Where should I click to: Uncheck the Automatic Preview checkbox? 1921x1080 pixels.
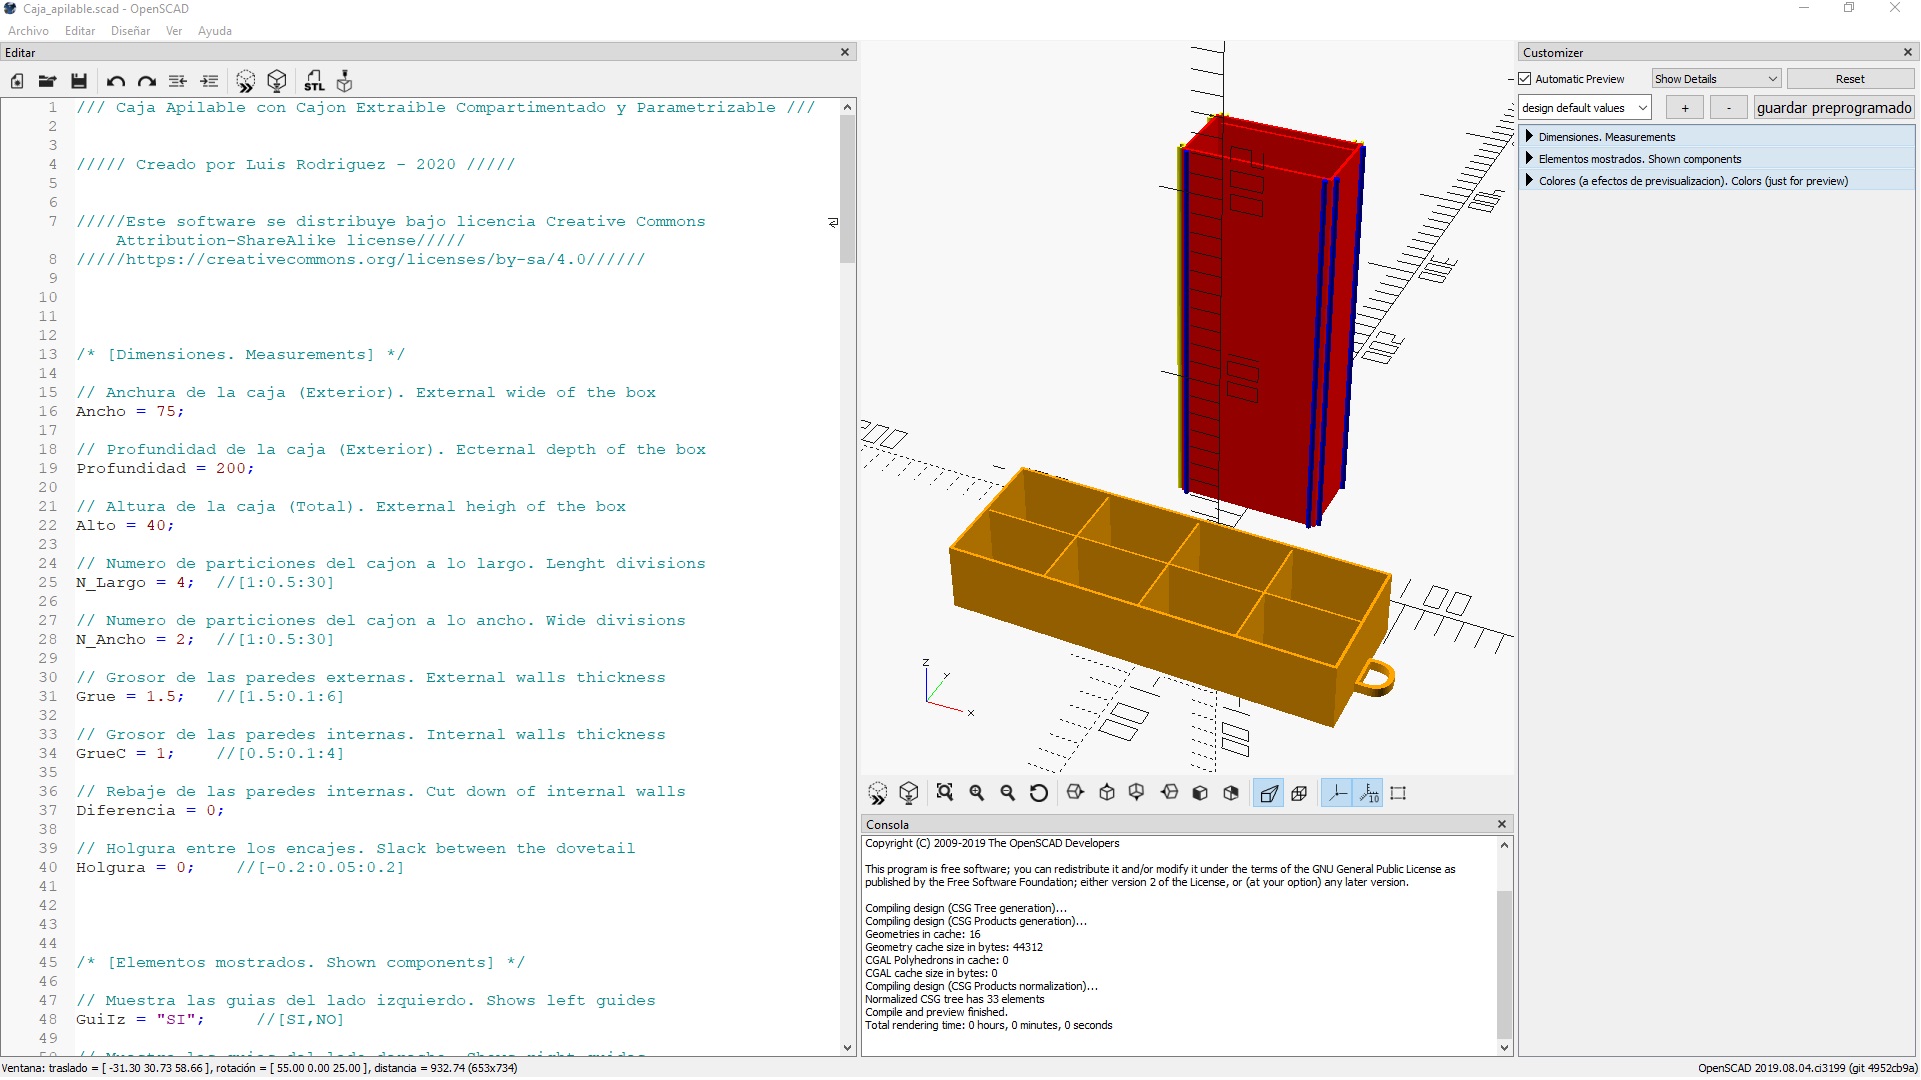[x=1525, y=79]
